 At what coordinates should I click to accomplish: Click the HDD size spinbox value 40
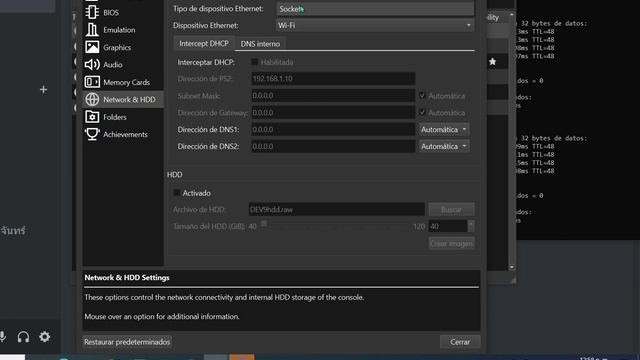pos(448,226)
